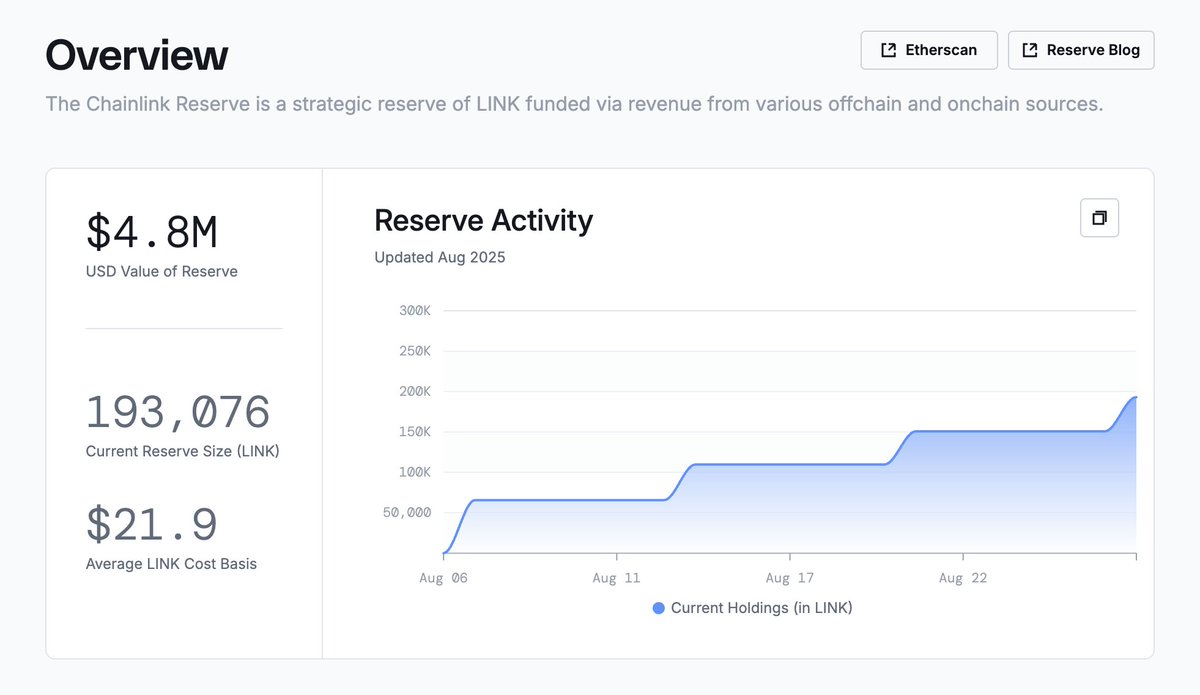This screenshot has width=1200, height=695.
Task: Click the Aug 22 axis label on the chart
Action: (963, 577)
